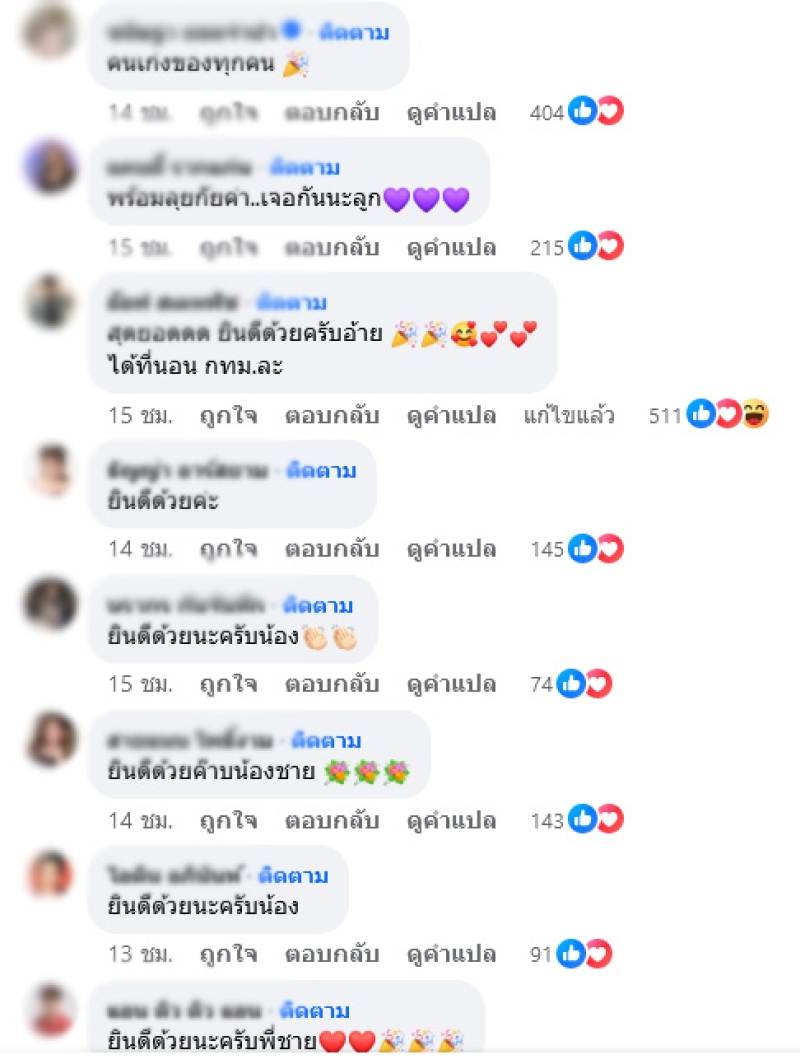800x1064 pixels.
Task: Click ถูกใจ under the ยินดีด้วยค่ะ comment
Action: [229, 549]
